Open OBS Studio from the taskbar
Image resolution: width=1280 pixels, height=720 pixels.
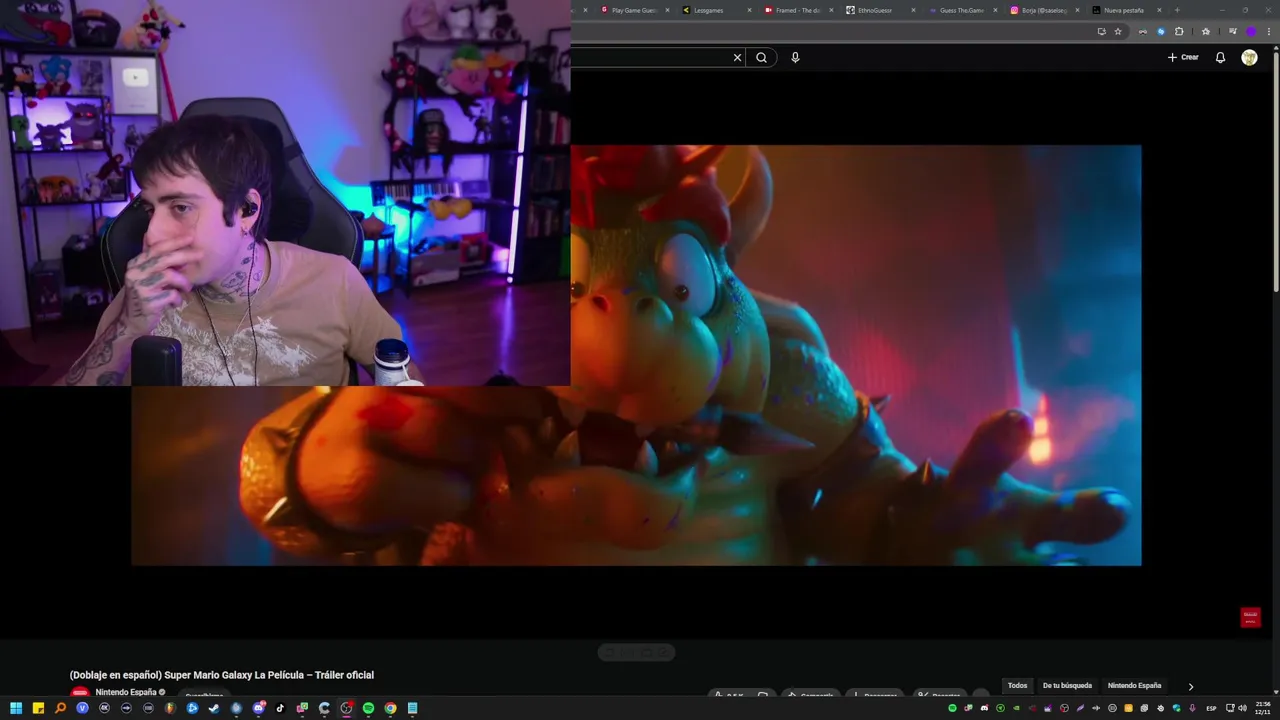(346, 708)
